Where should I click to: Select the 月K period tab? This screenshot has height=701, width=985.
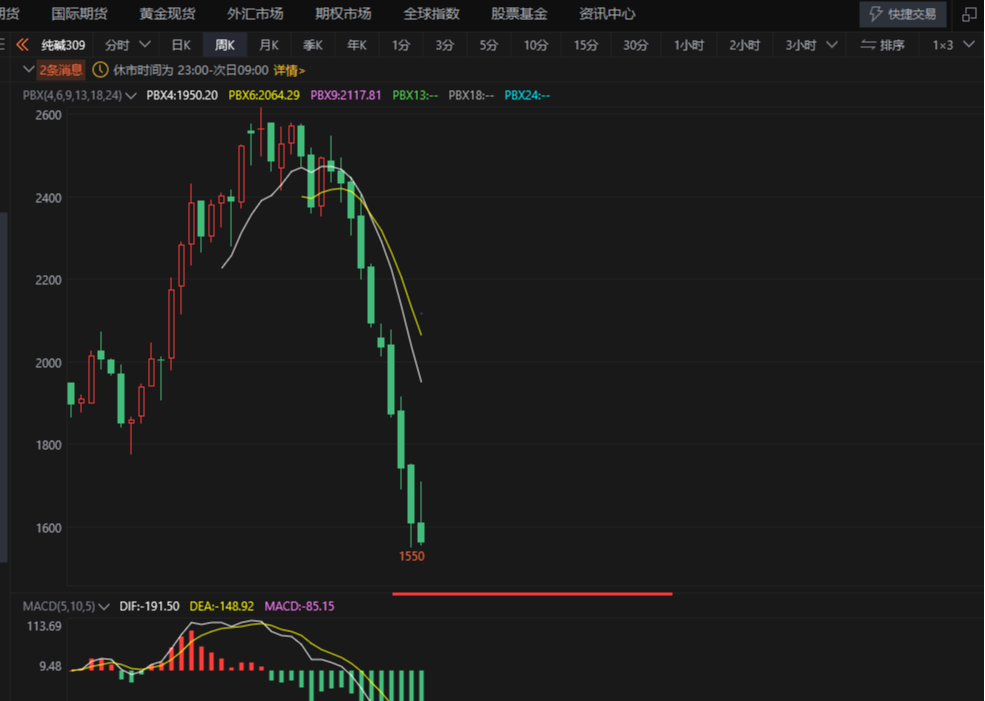coord(269,45)
